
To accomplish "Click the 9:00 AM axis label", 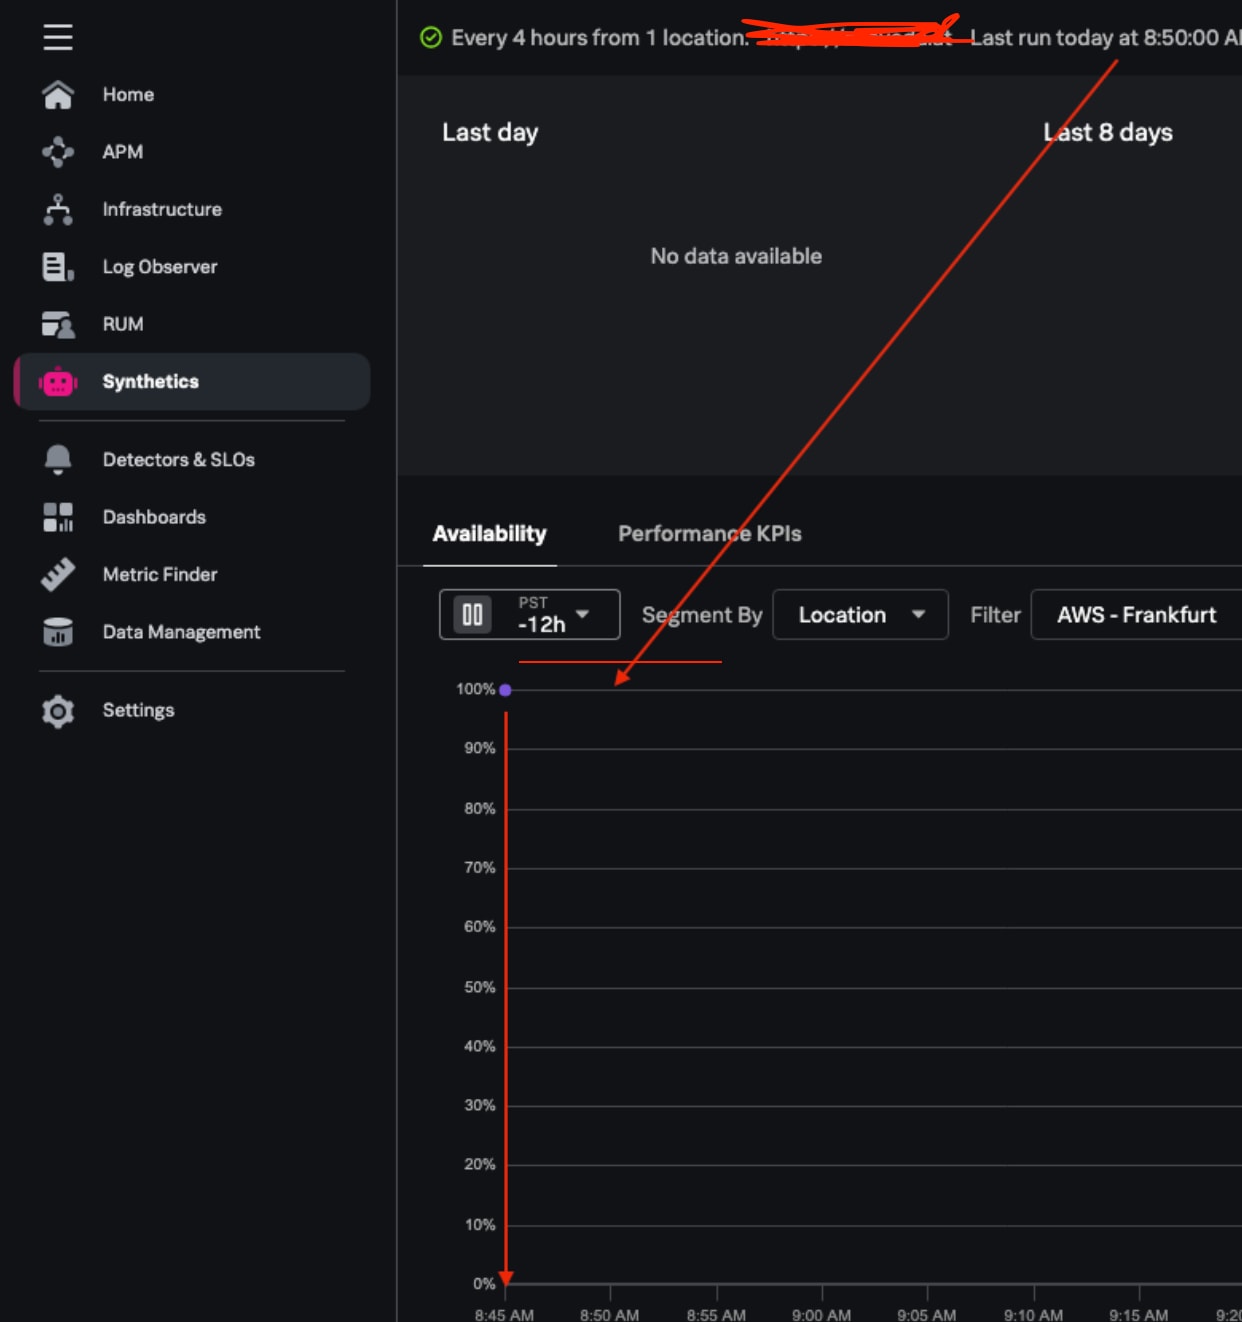I will (x=821, y=1314).
